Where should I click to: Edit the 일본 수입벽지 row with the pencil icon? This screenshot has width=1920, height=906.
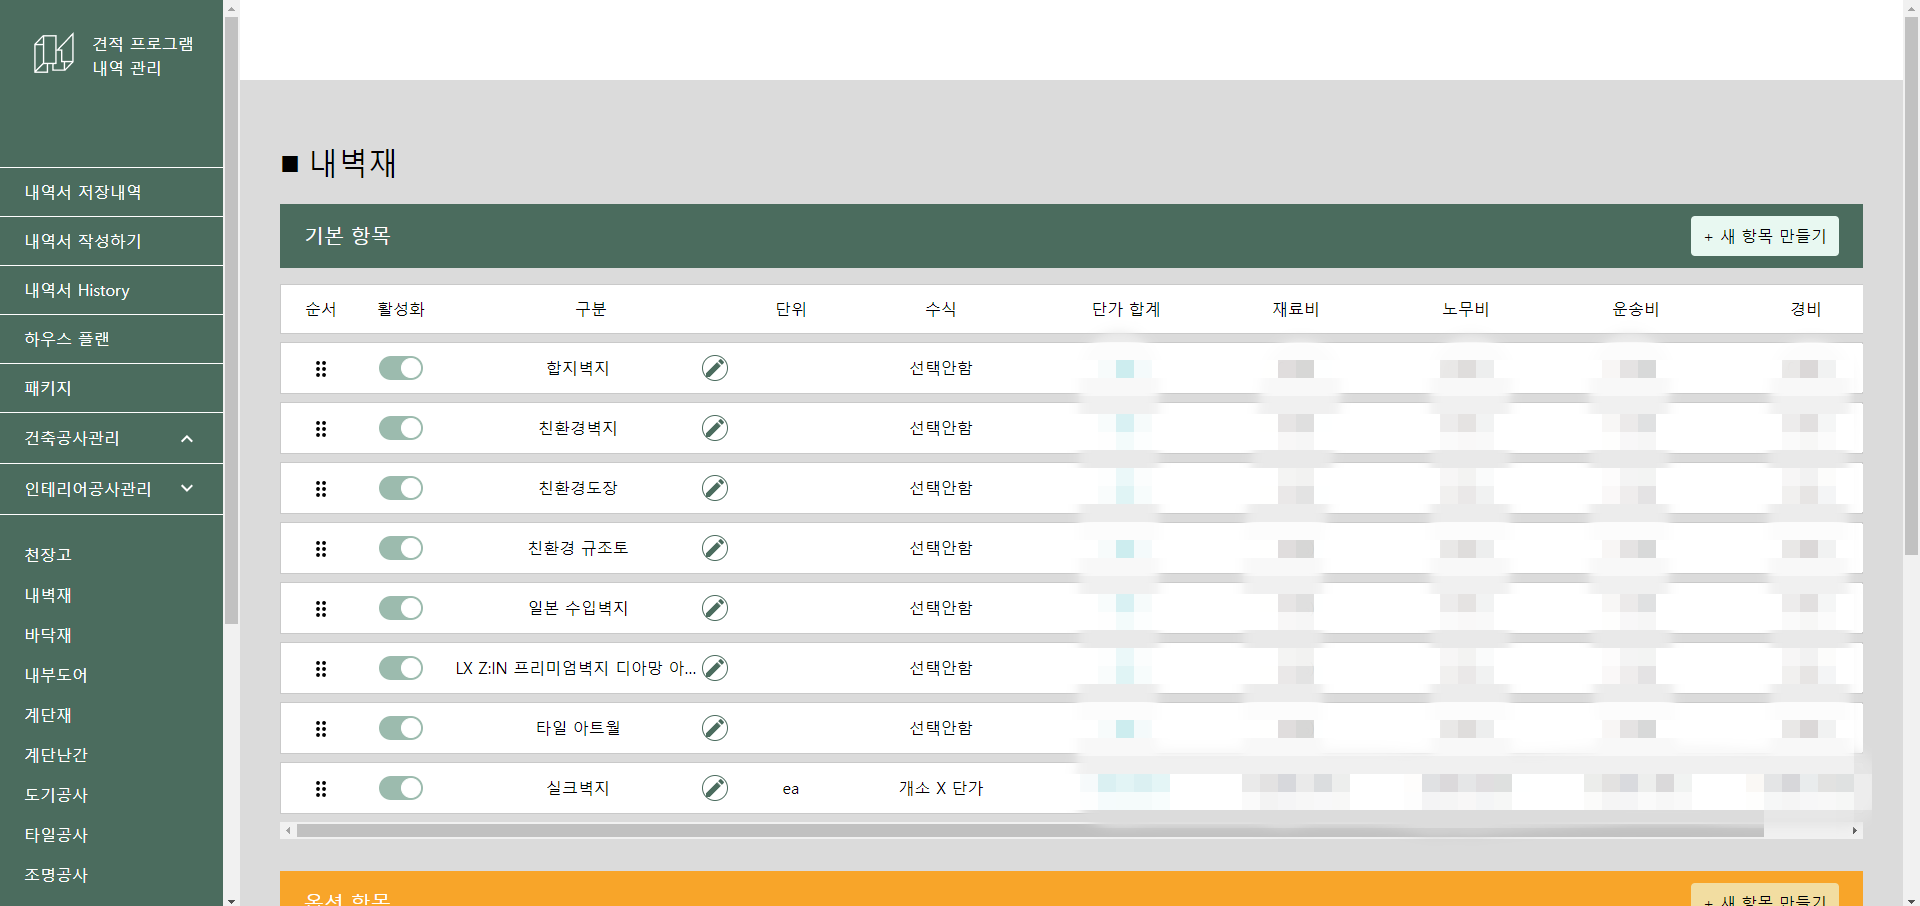[715, 608]
